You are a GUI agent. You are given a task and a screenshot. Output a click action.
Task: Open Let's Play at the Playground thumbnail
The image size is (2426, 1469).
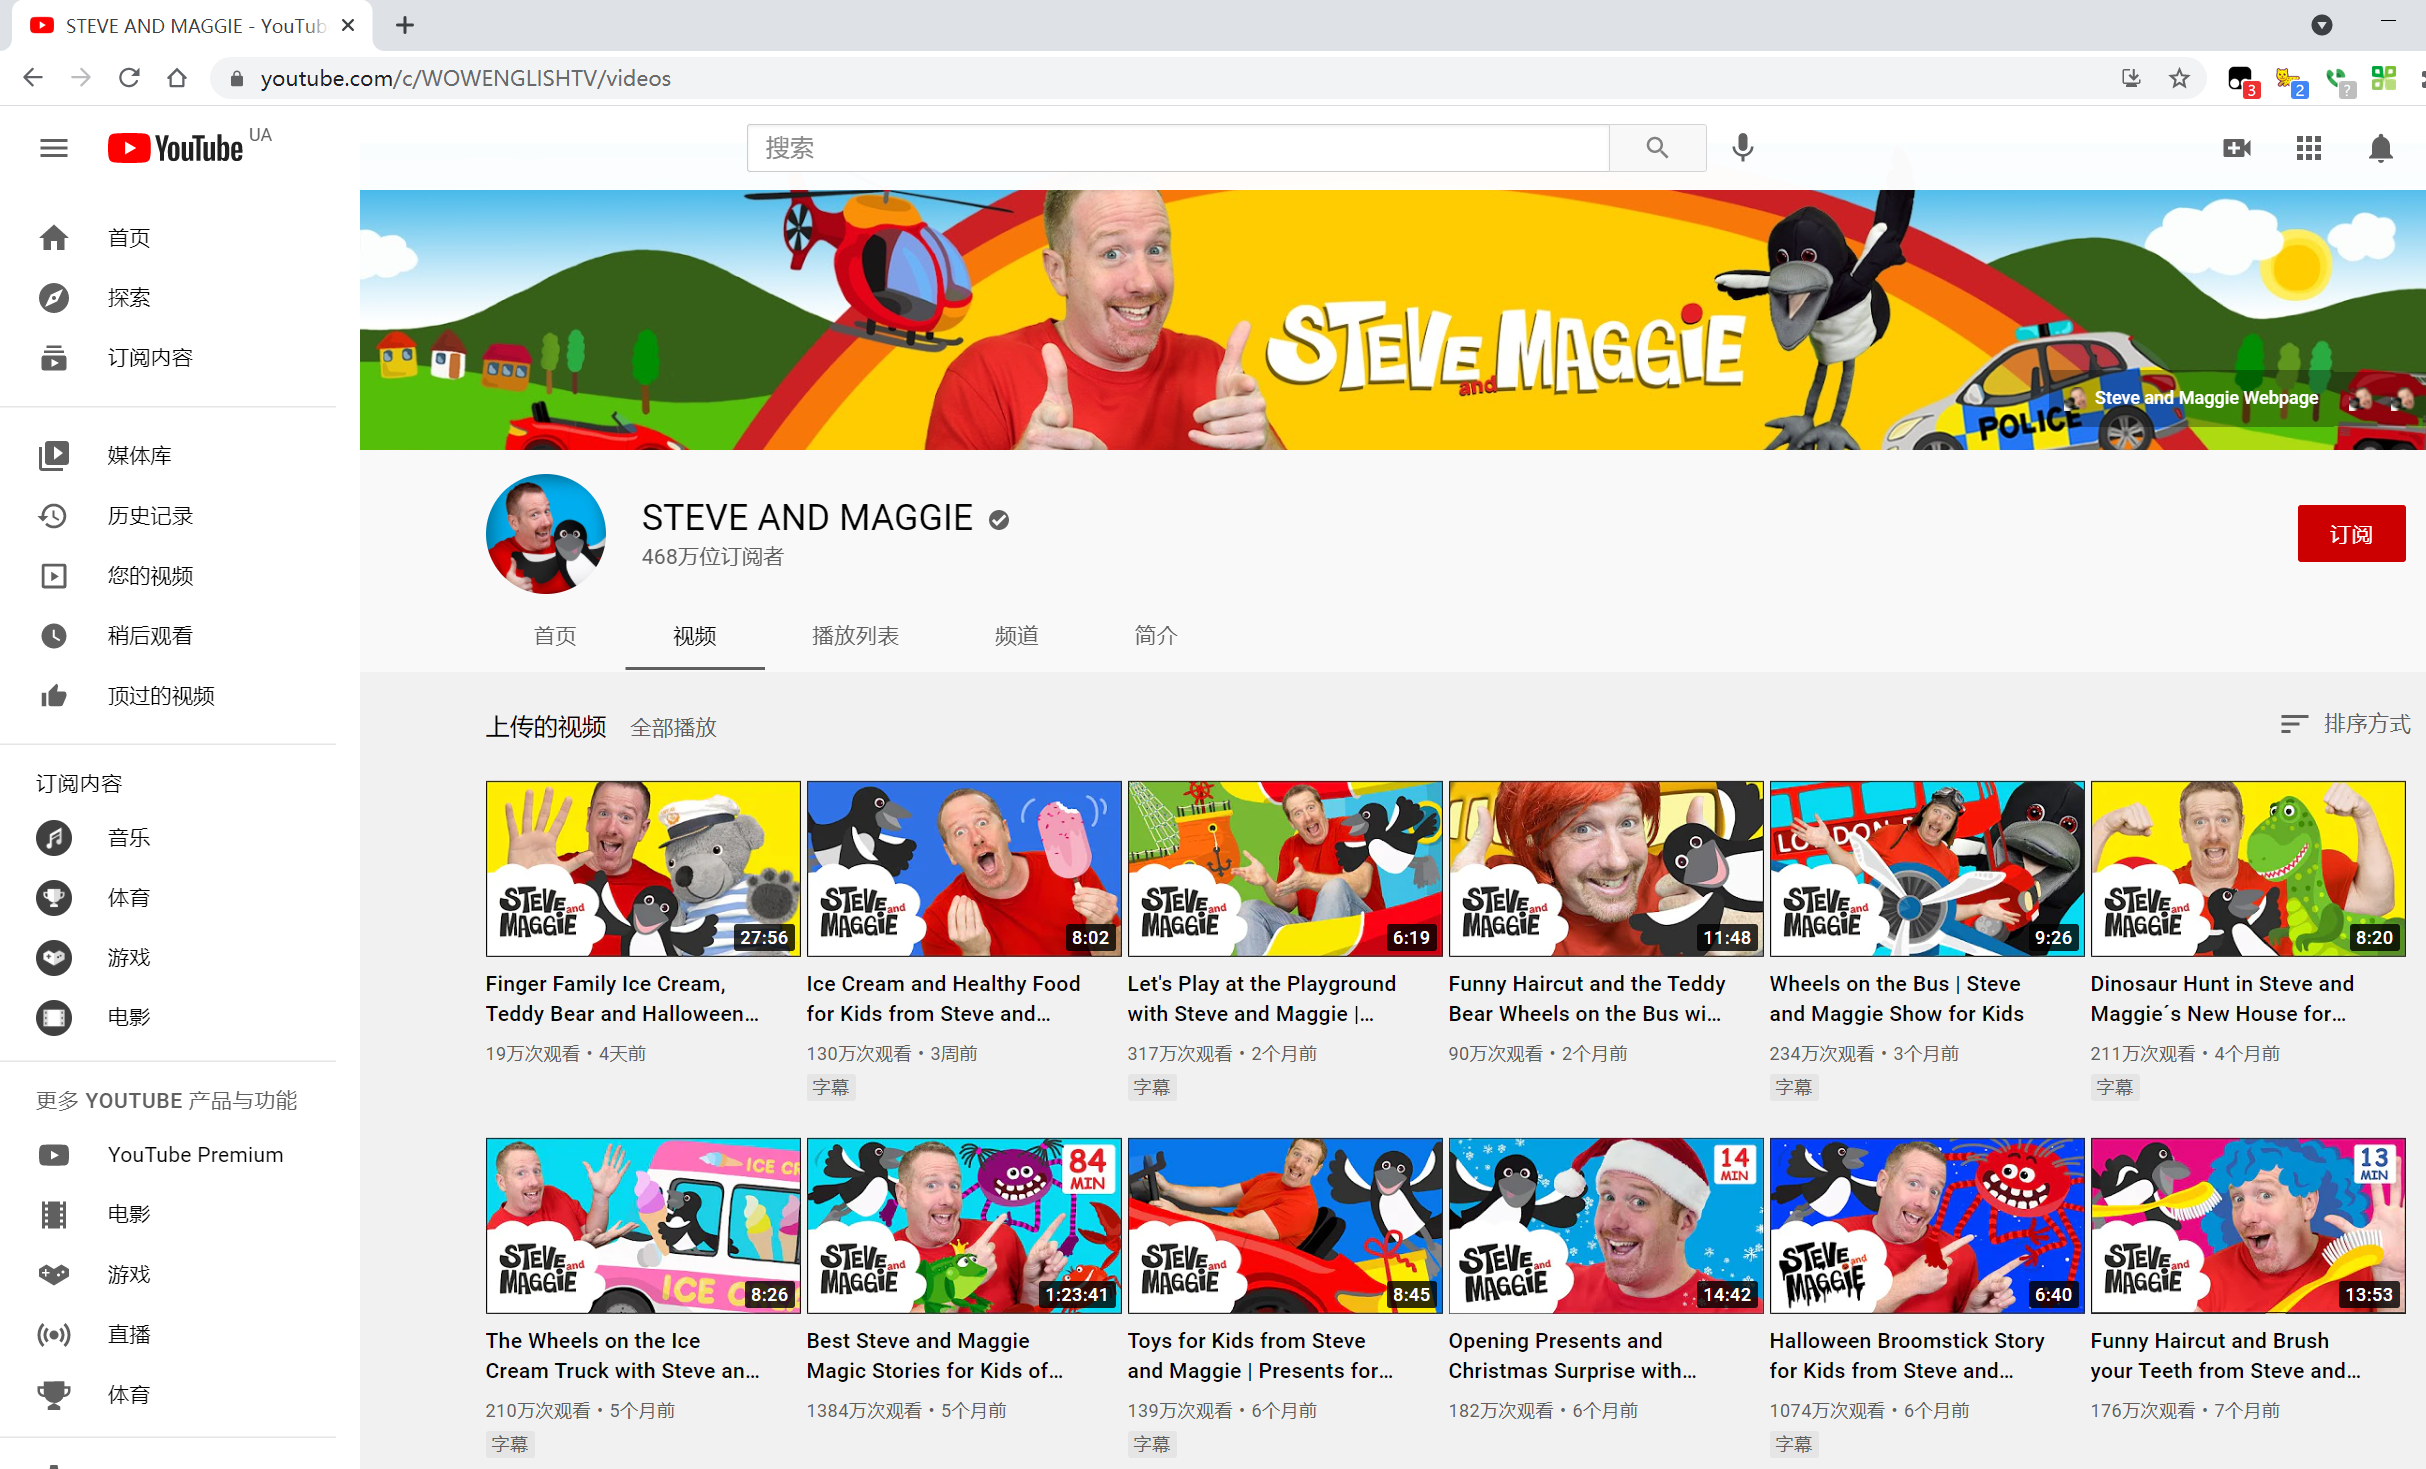tap(1285, 869)
